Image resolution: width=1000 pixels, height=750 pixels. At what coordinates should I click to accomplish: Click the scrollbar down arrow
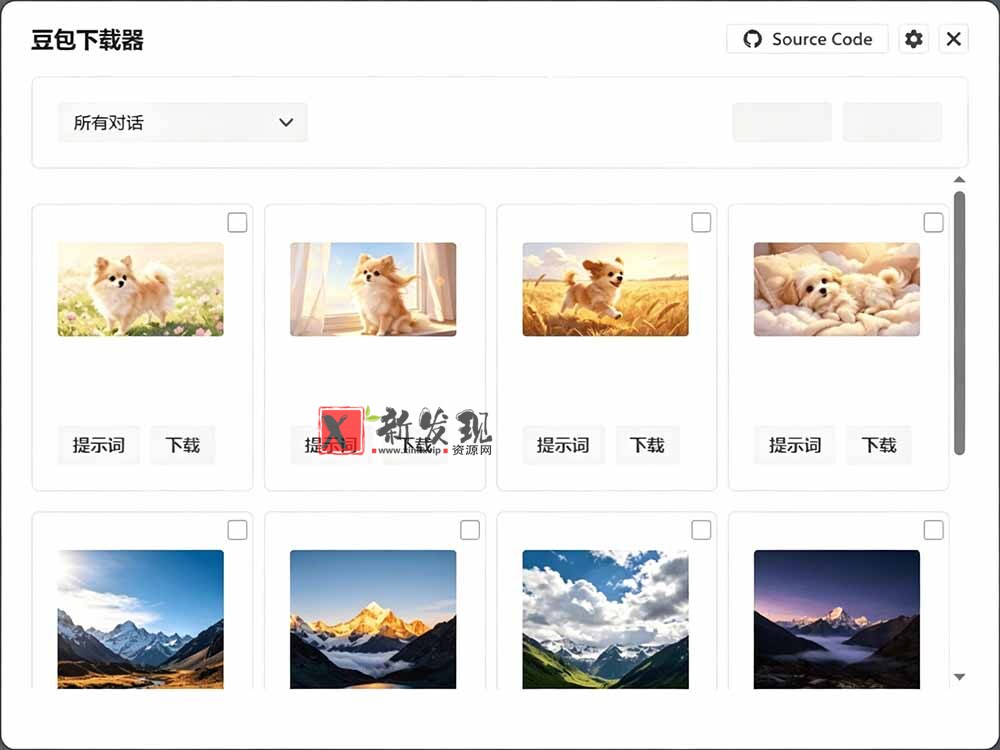pos(959,677)
